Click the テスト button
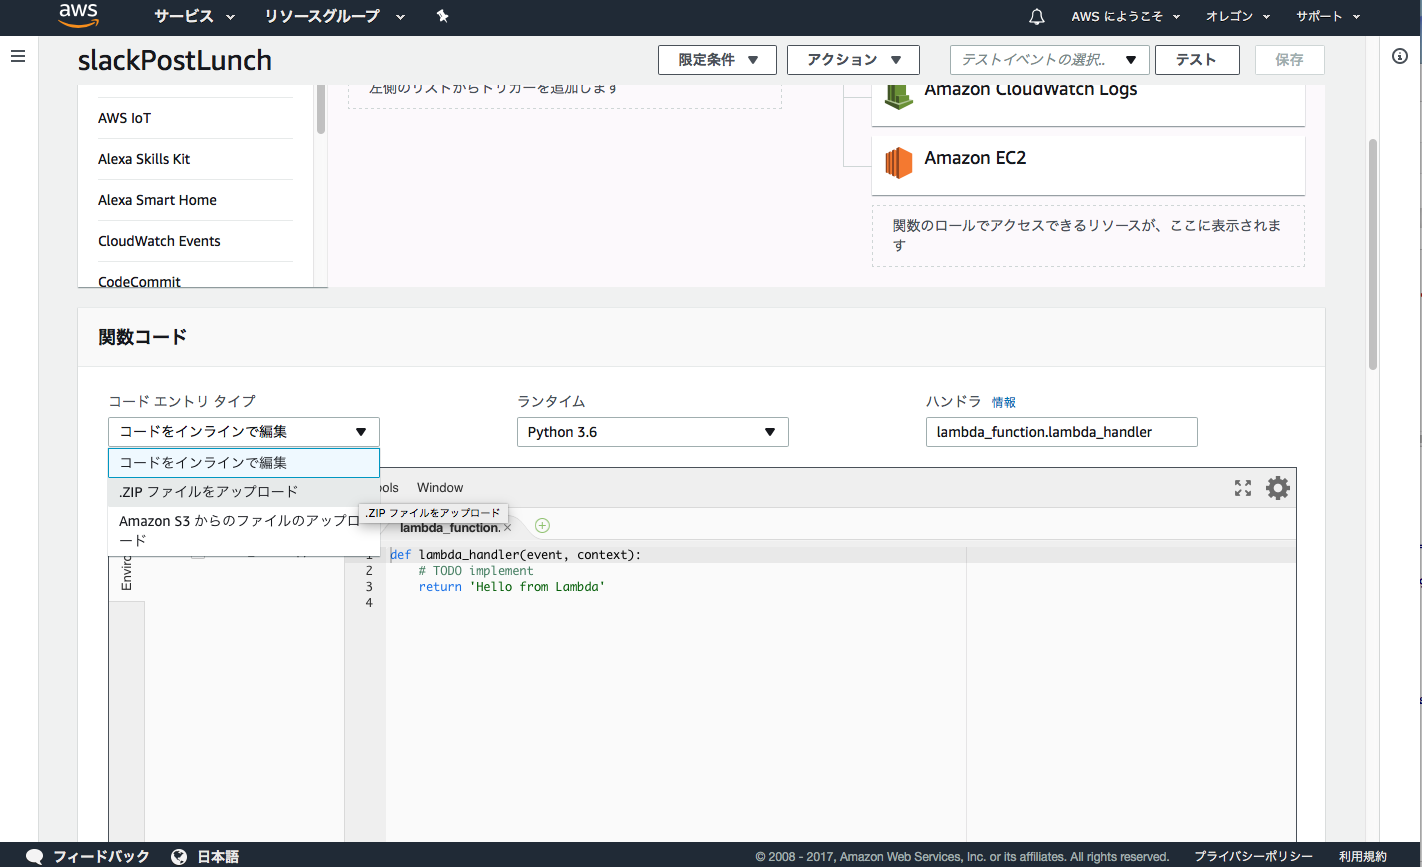Screen dimensions: 1422x867 click(x=1197, y=60)
